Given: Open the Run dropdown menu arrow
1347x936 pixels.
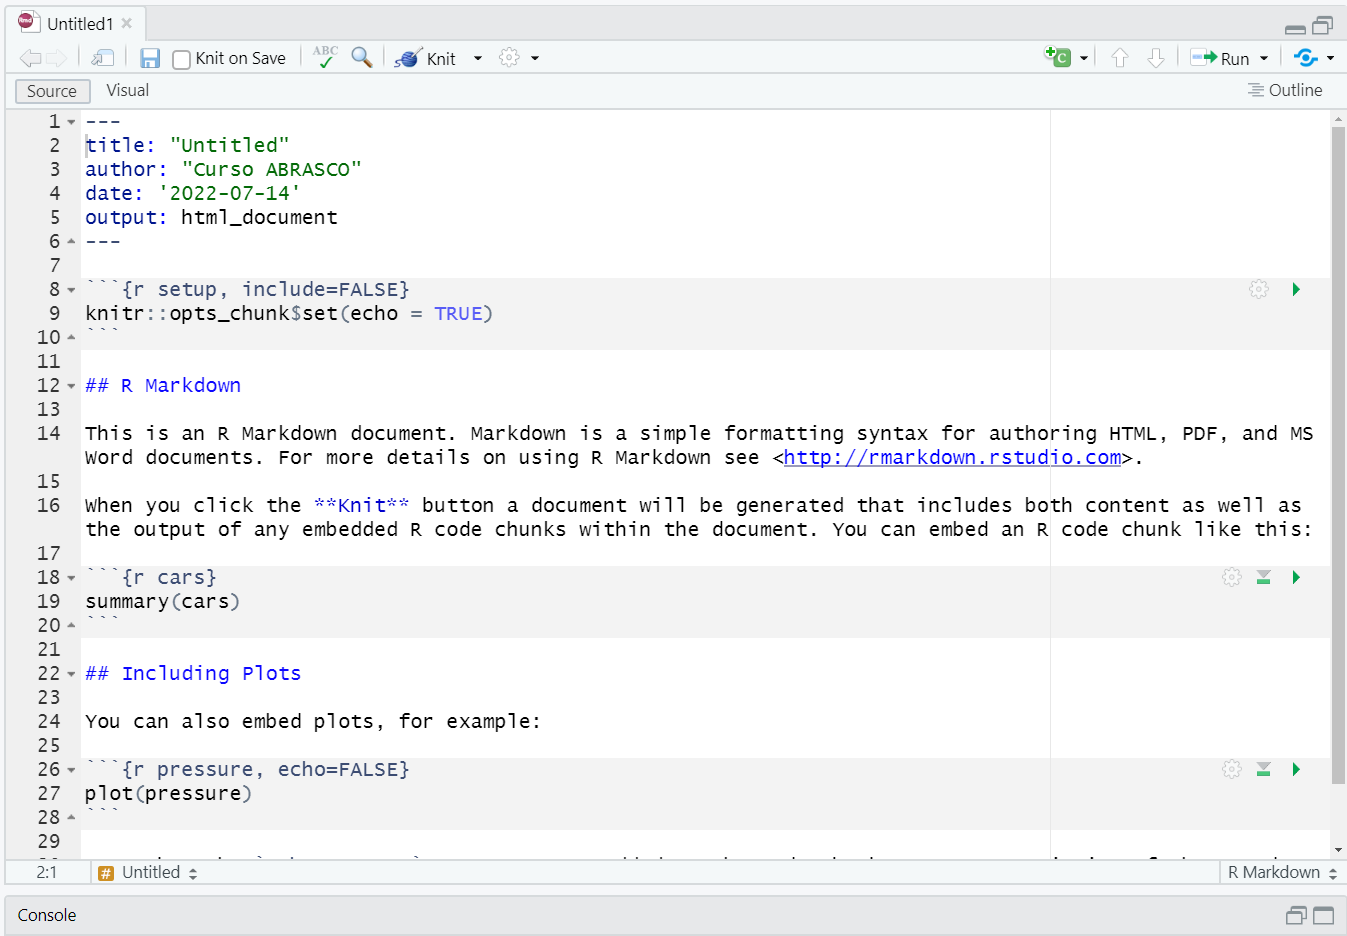Looking at the screenshot, I should (x=1264, y=58).
